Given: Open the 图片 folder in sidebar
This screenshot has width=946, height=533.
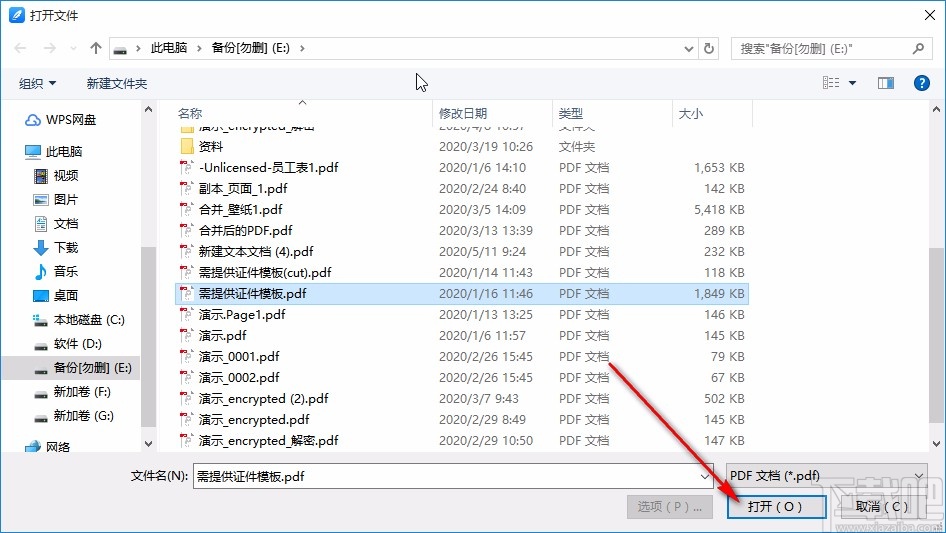Looking at the screenshot, I should tap(56, 200).
